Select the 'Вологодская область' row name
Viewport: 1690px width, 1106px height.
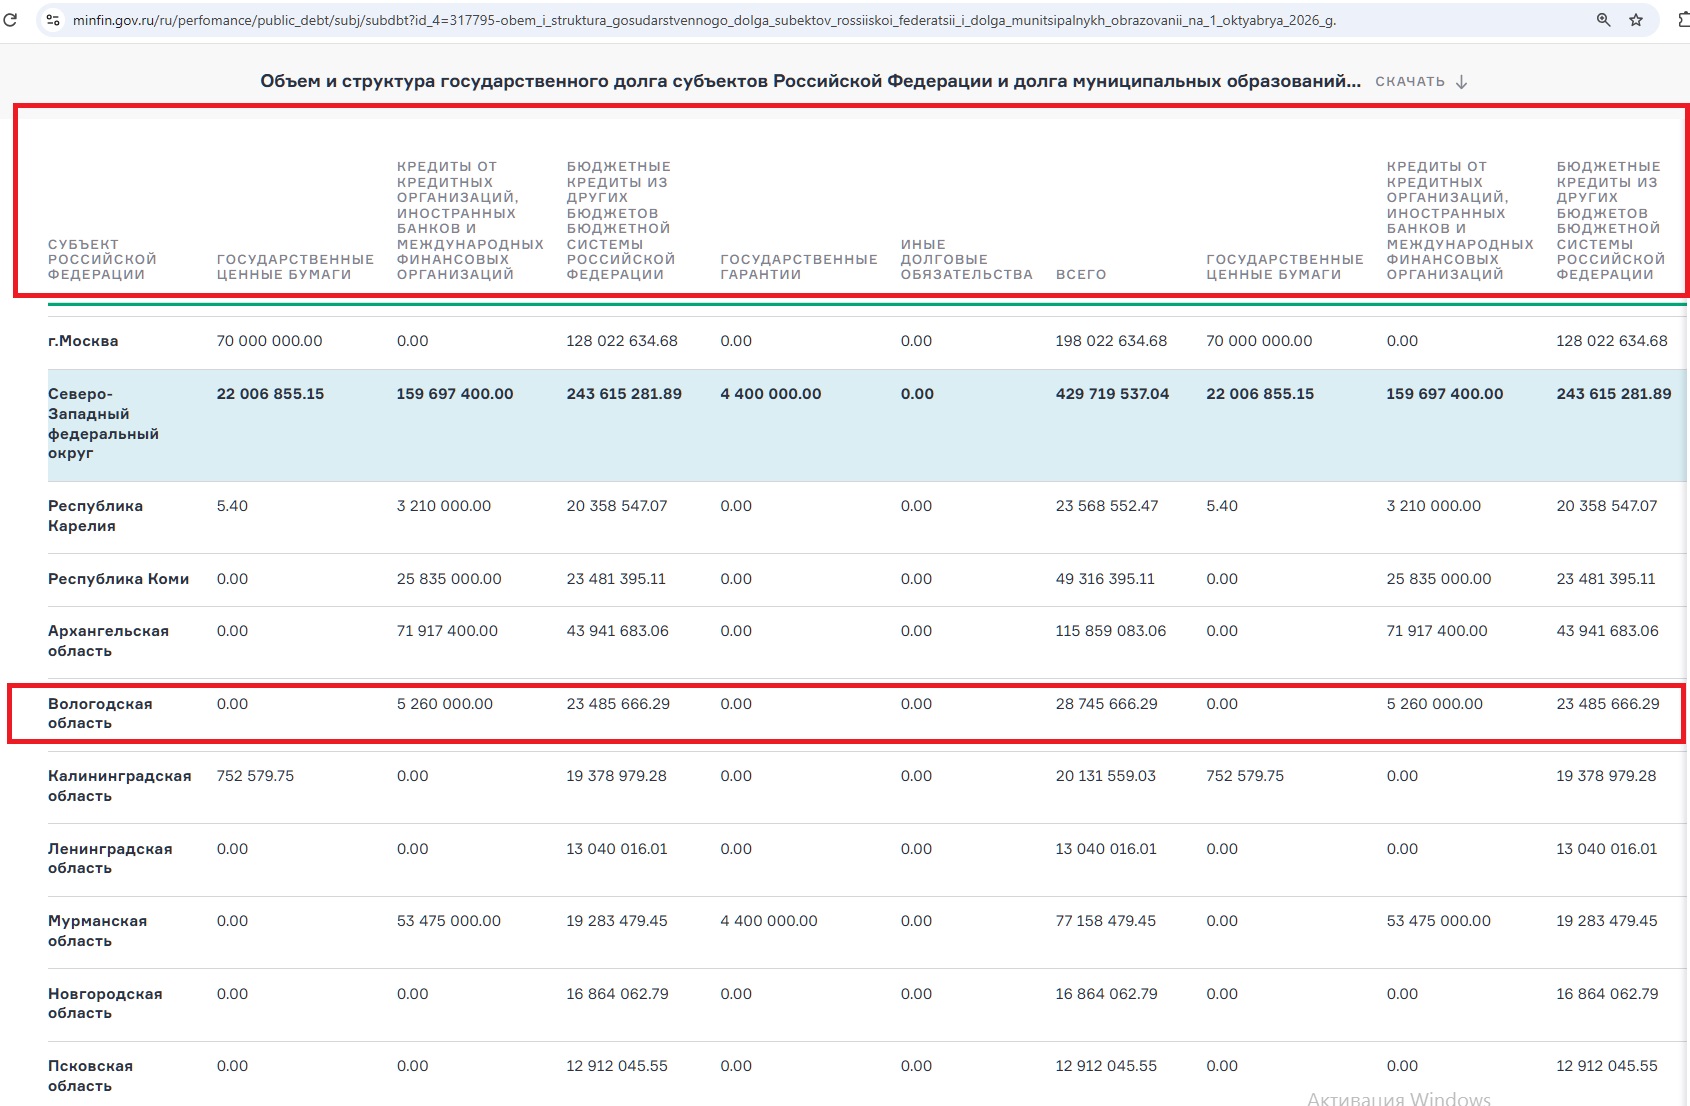point(100,713)
